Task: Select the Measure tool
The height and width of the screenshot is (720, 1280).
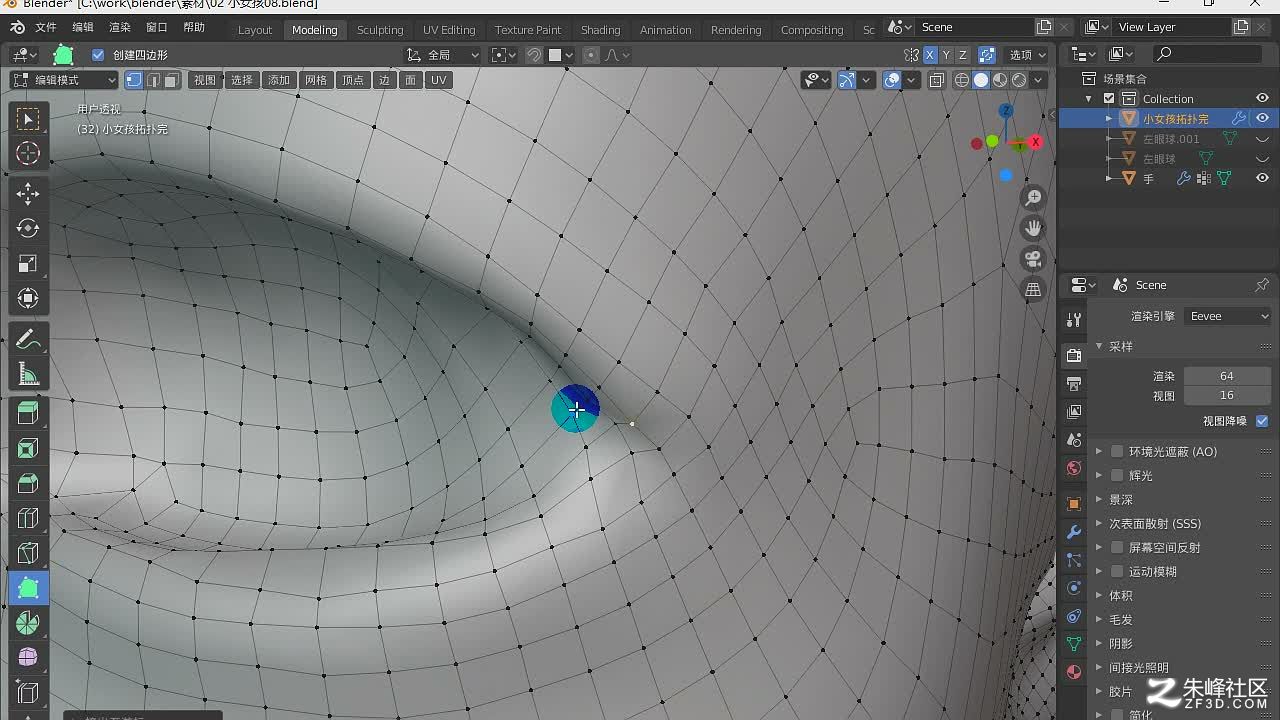Action: pyautogui.click(x=28, y=374)
